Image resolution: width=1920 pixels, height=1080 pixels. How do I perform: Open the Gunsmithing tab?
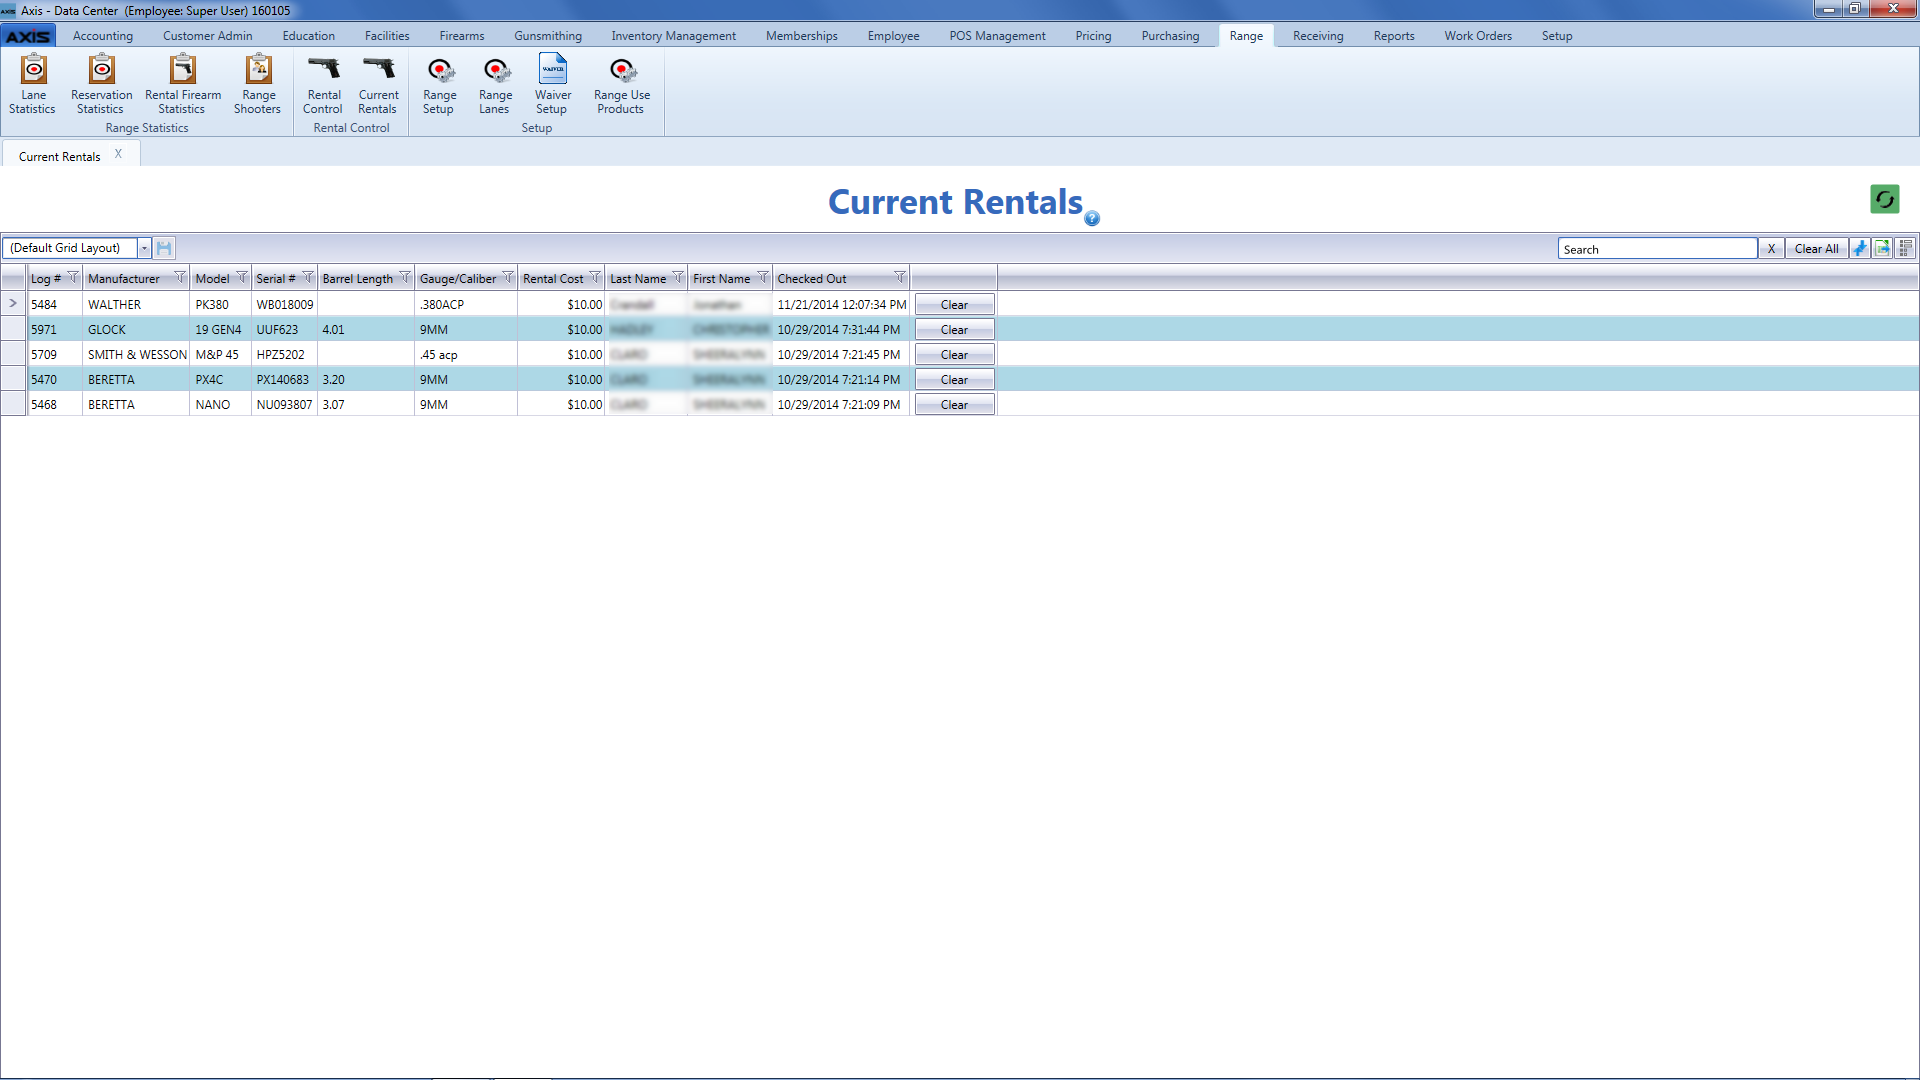pos(547,36)
